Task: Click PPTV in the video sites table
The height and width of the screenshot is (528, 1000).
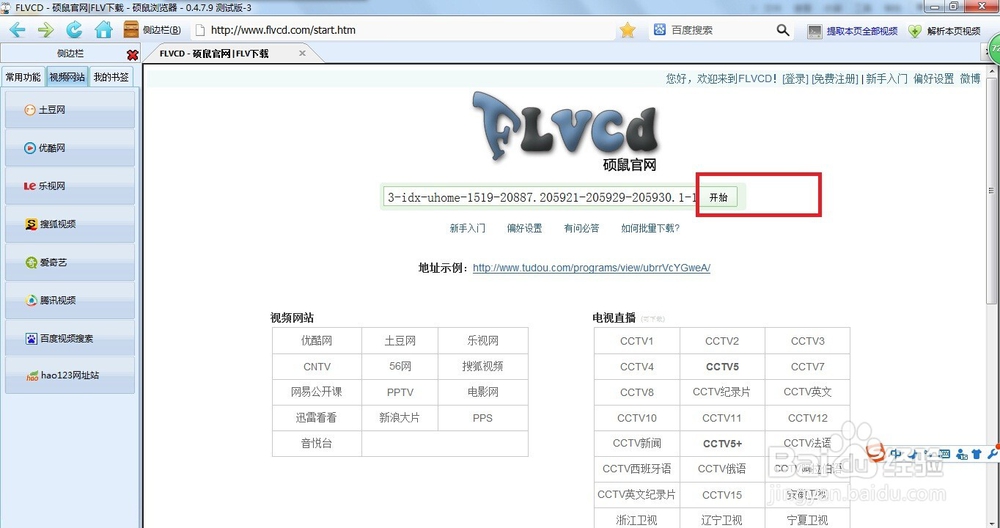Action: 400,392
